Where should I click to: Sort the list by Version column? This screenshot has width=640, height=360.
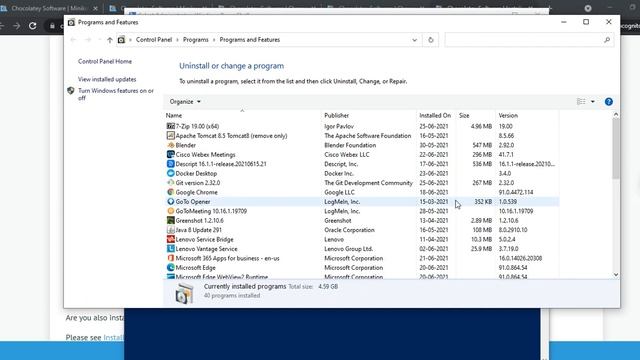pyautogui.click(x=527, y=116)
